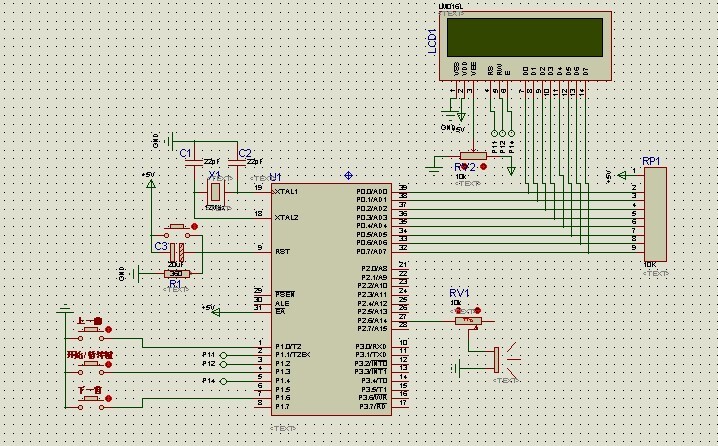Click the LCD1 green display screen

(526, 38)
